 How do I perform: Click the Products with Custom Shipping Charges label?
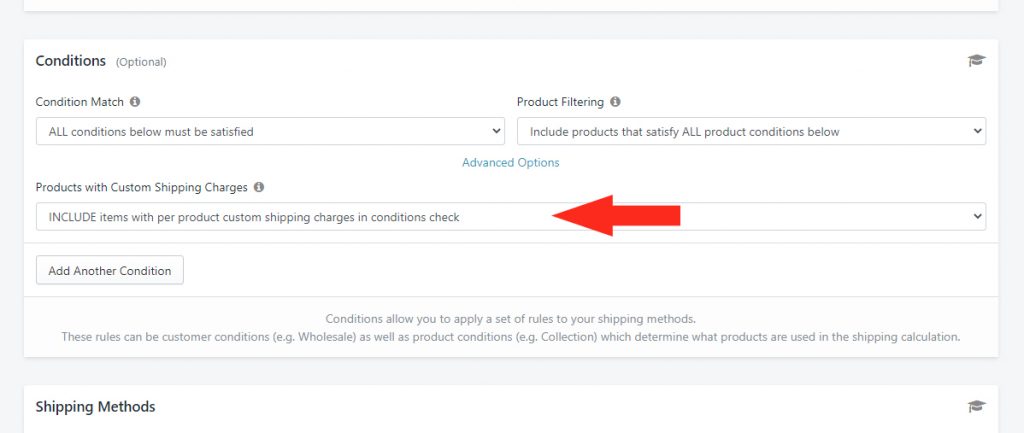tap(142, 187)
